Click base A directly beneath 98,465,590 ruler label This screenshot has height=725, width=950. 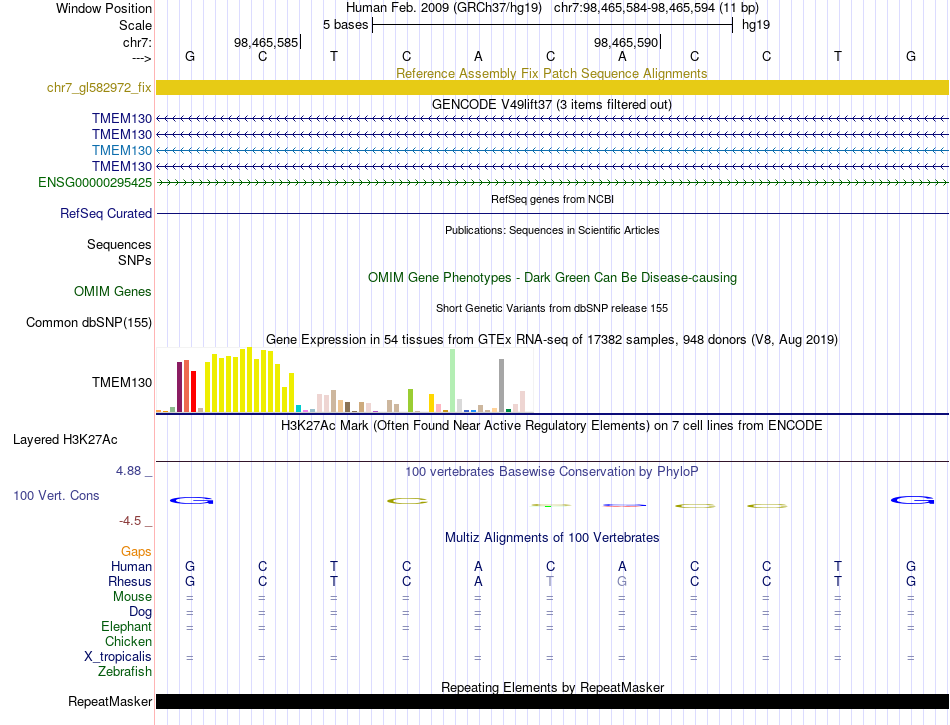point(622,56)
